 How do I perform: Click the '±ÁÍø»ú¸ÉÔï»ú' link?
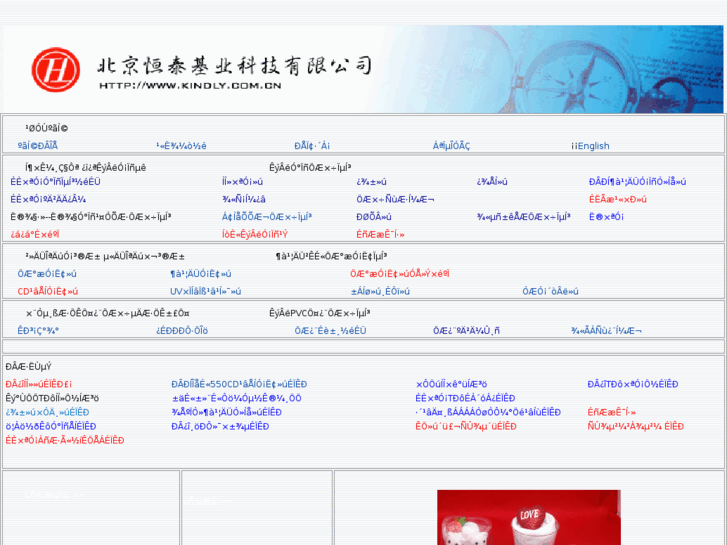click(380, 291)
